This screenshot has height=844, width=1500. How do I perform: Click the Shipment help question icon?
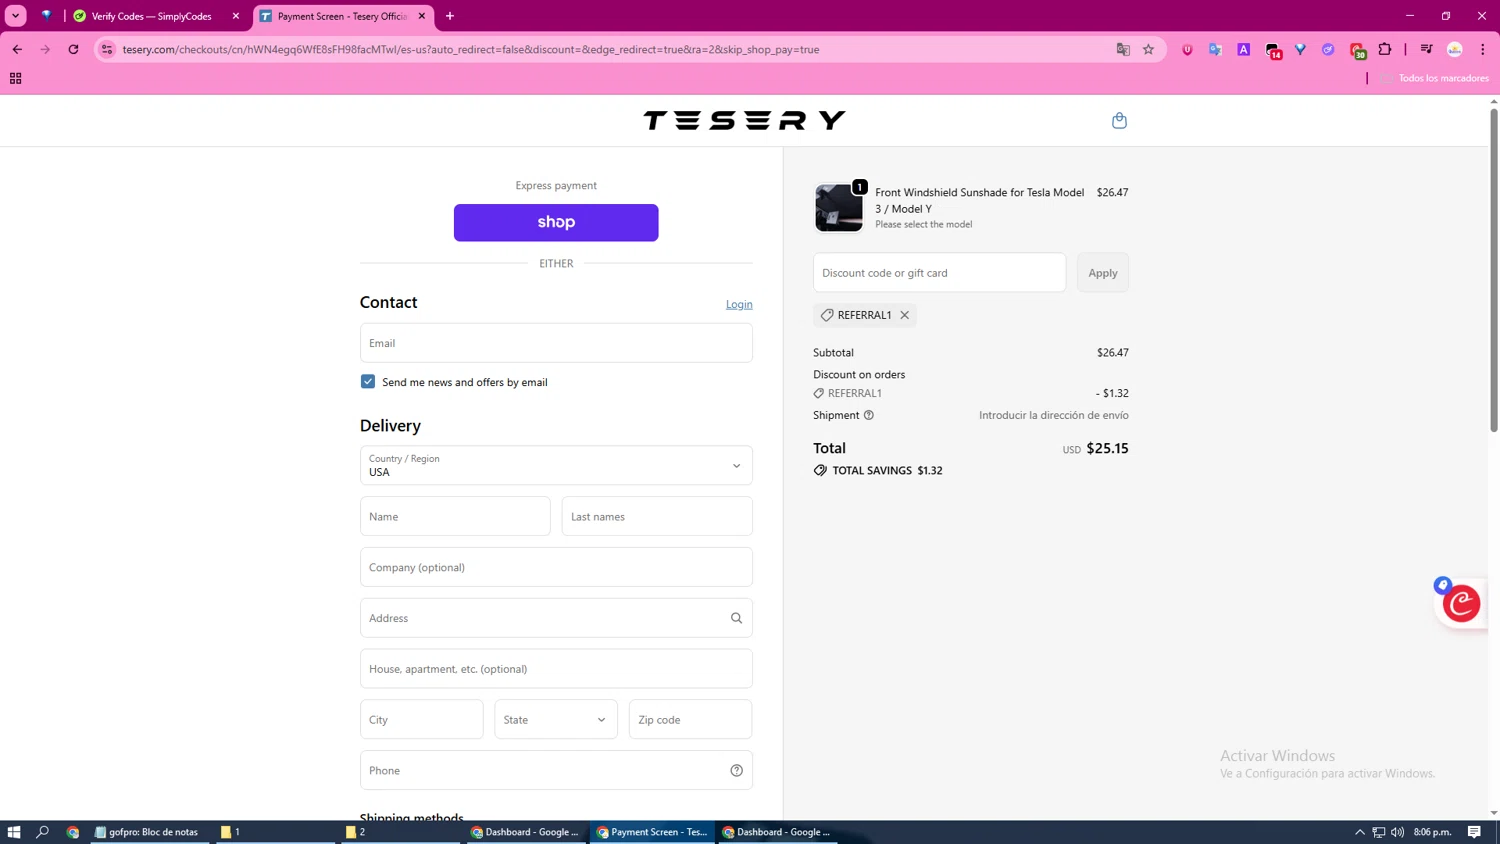[x=869, y=415]
